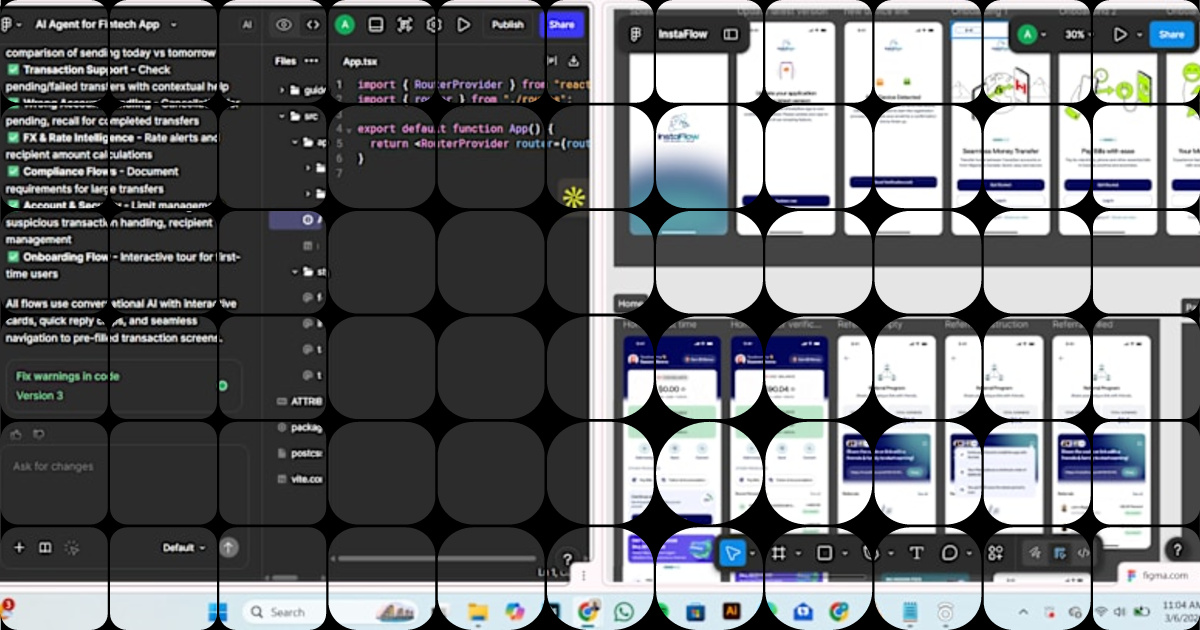The height and width of the screenshot is (630, 1200).
Task: Click Share in the InstaFlow window
Action: [1172, 34]
